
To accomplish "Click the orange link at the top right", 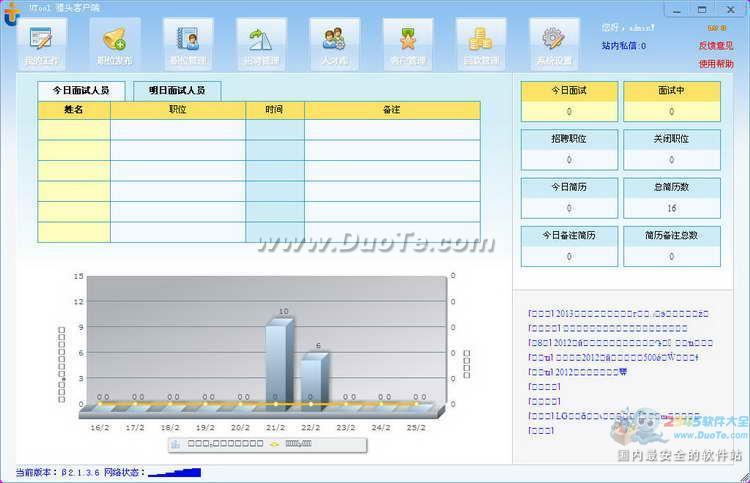I will (x=717, y=28).
